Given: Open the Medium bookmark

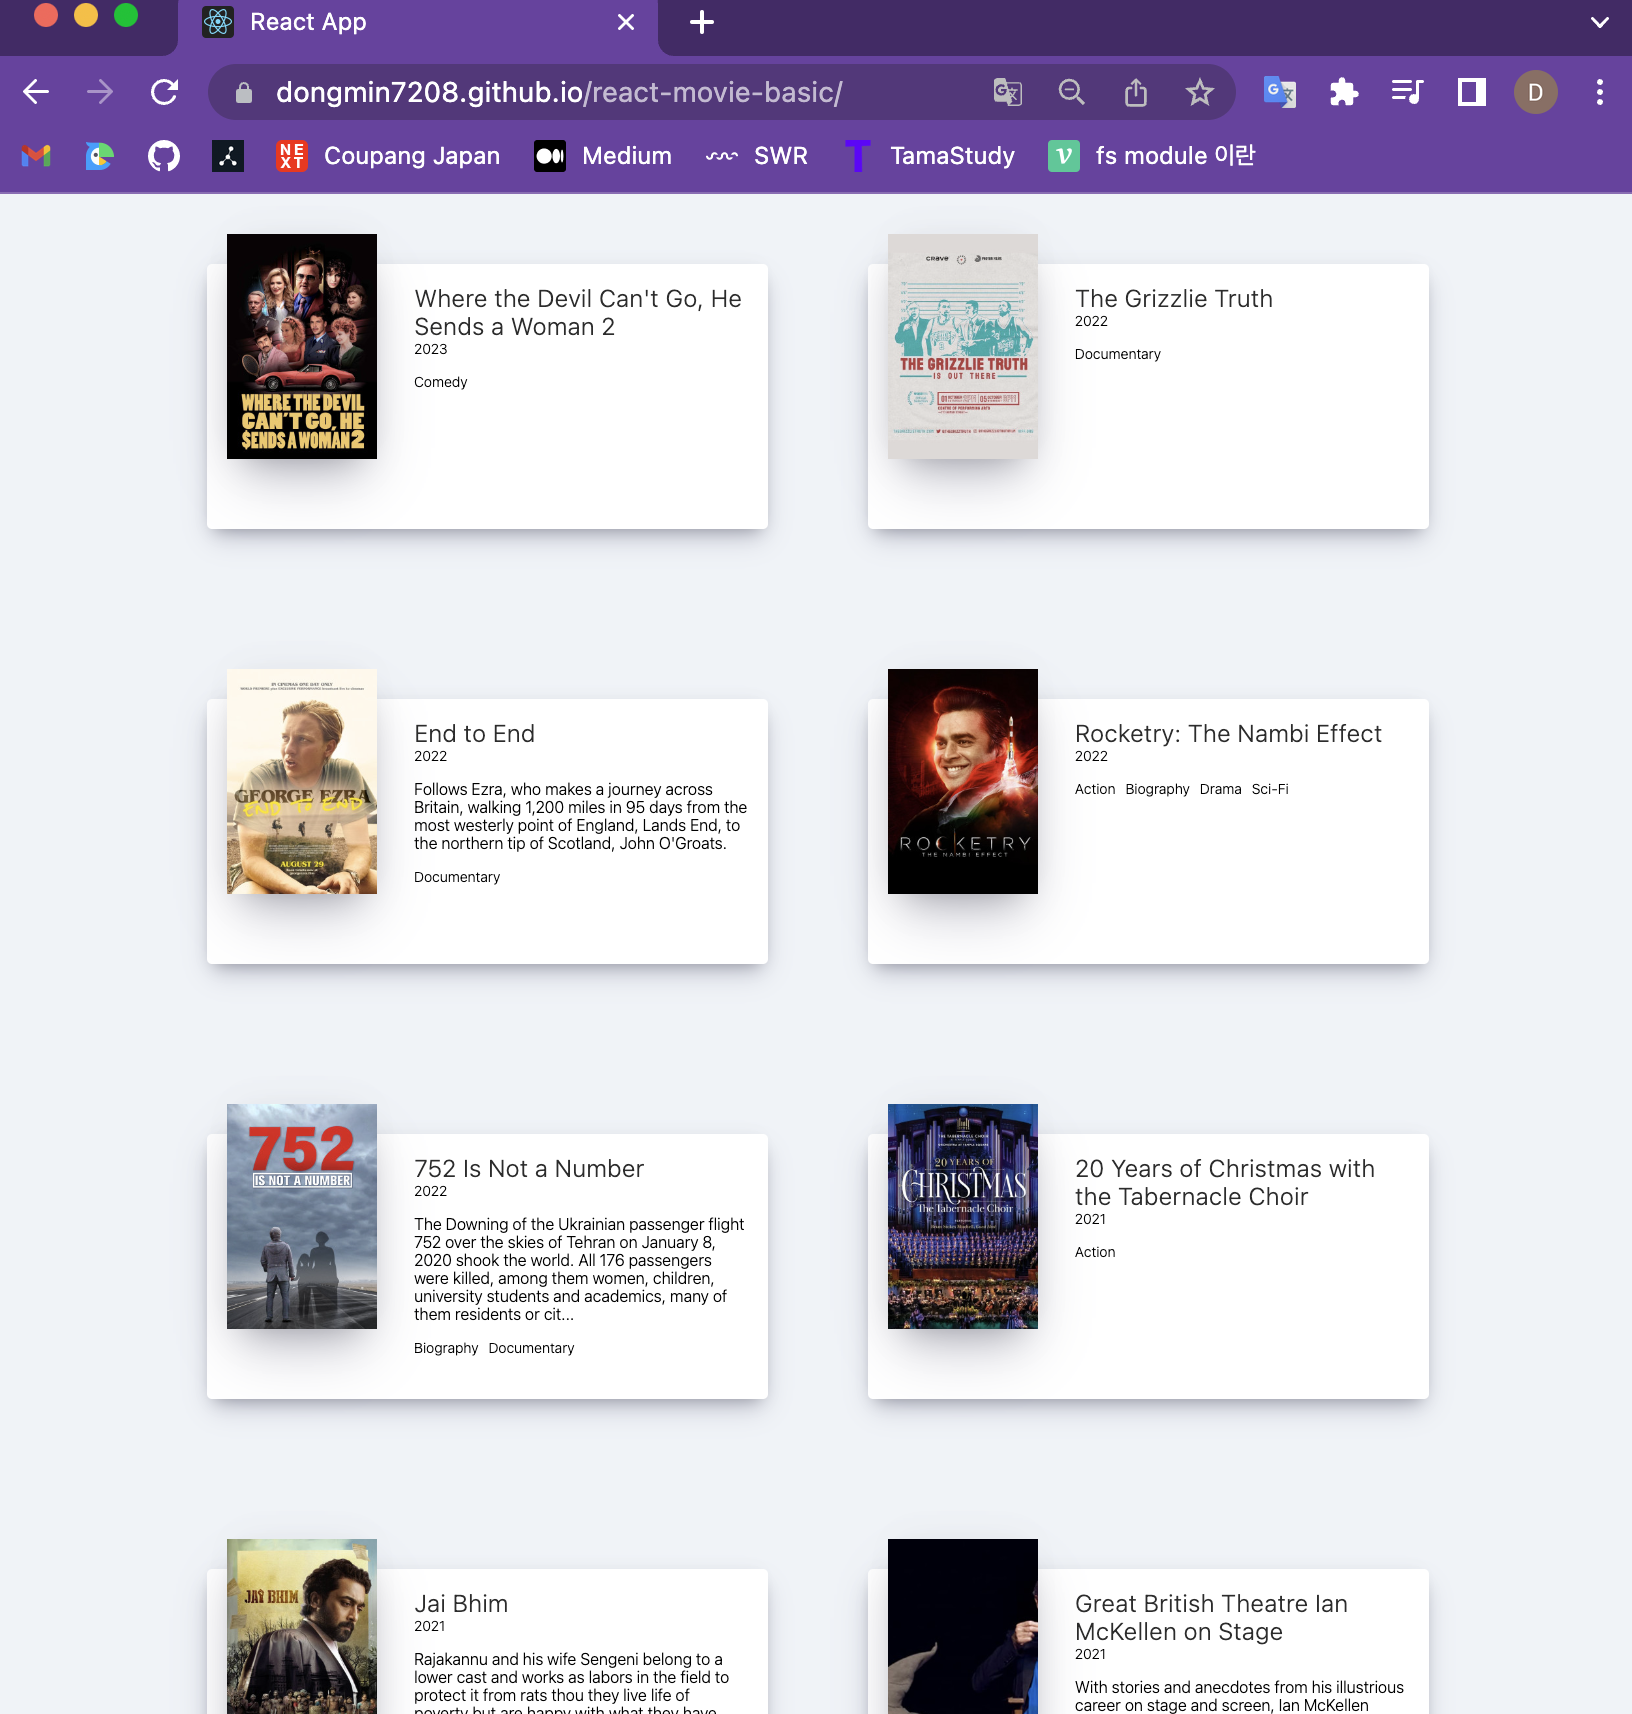Looking at the screenshot, I should point(604,156).
